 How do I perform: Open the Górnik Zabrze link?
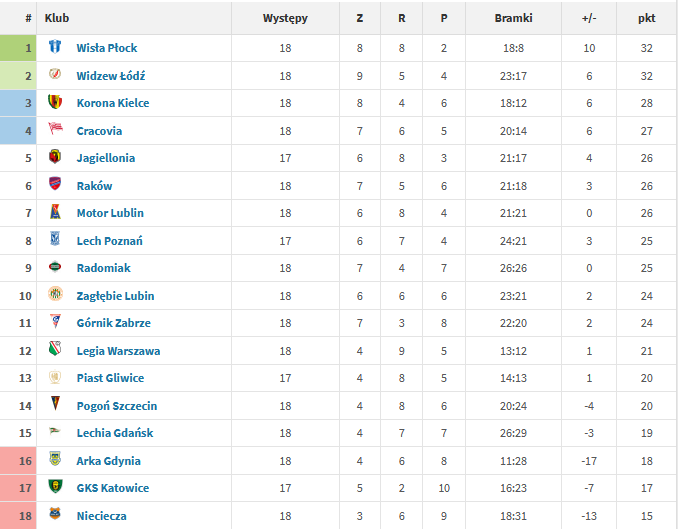click(113, 323)
